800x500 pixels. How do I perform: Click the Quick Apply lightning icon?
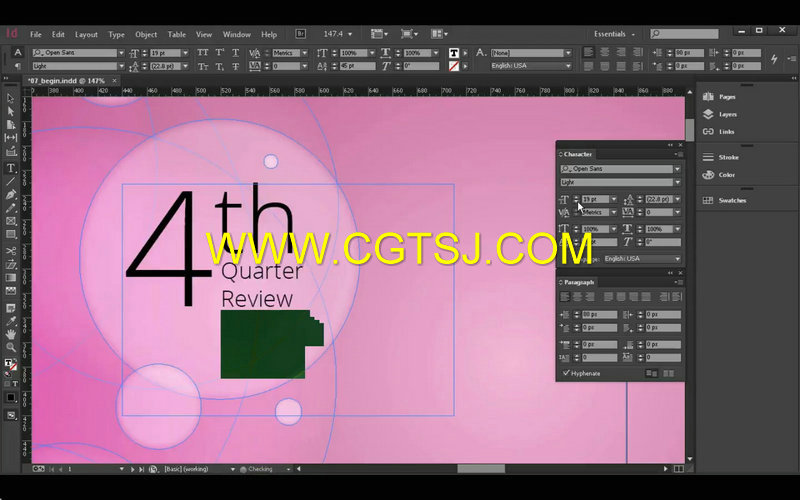pyautogui.click(x=774, y=59)
